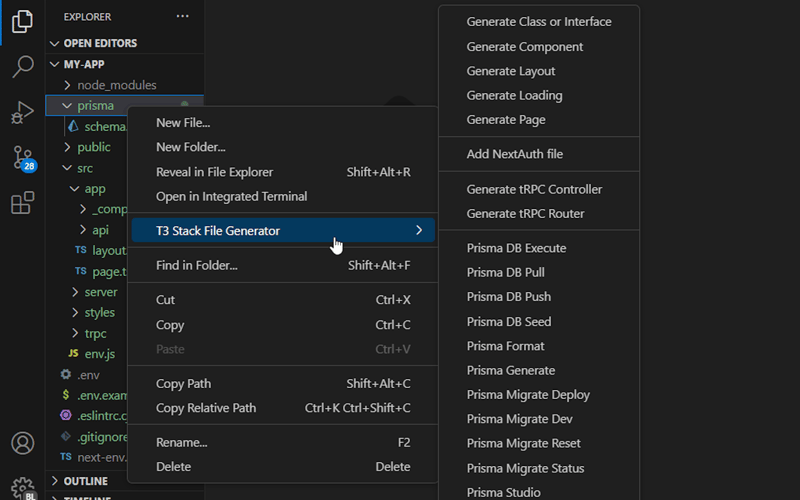Choose Rename... from context menu
Viewport: 800px width, 500px height.
283,442
